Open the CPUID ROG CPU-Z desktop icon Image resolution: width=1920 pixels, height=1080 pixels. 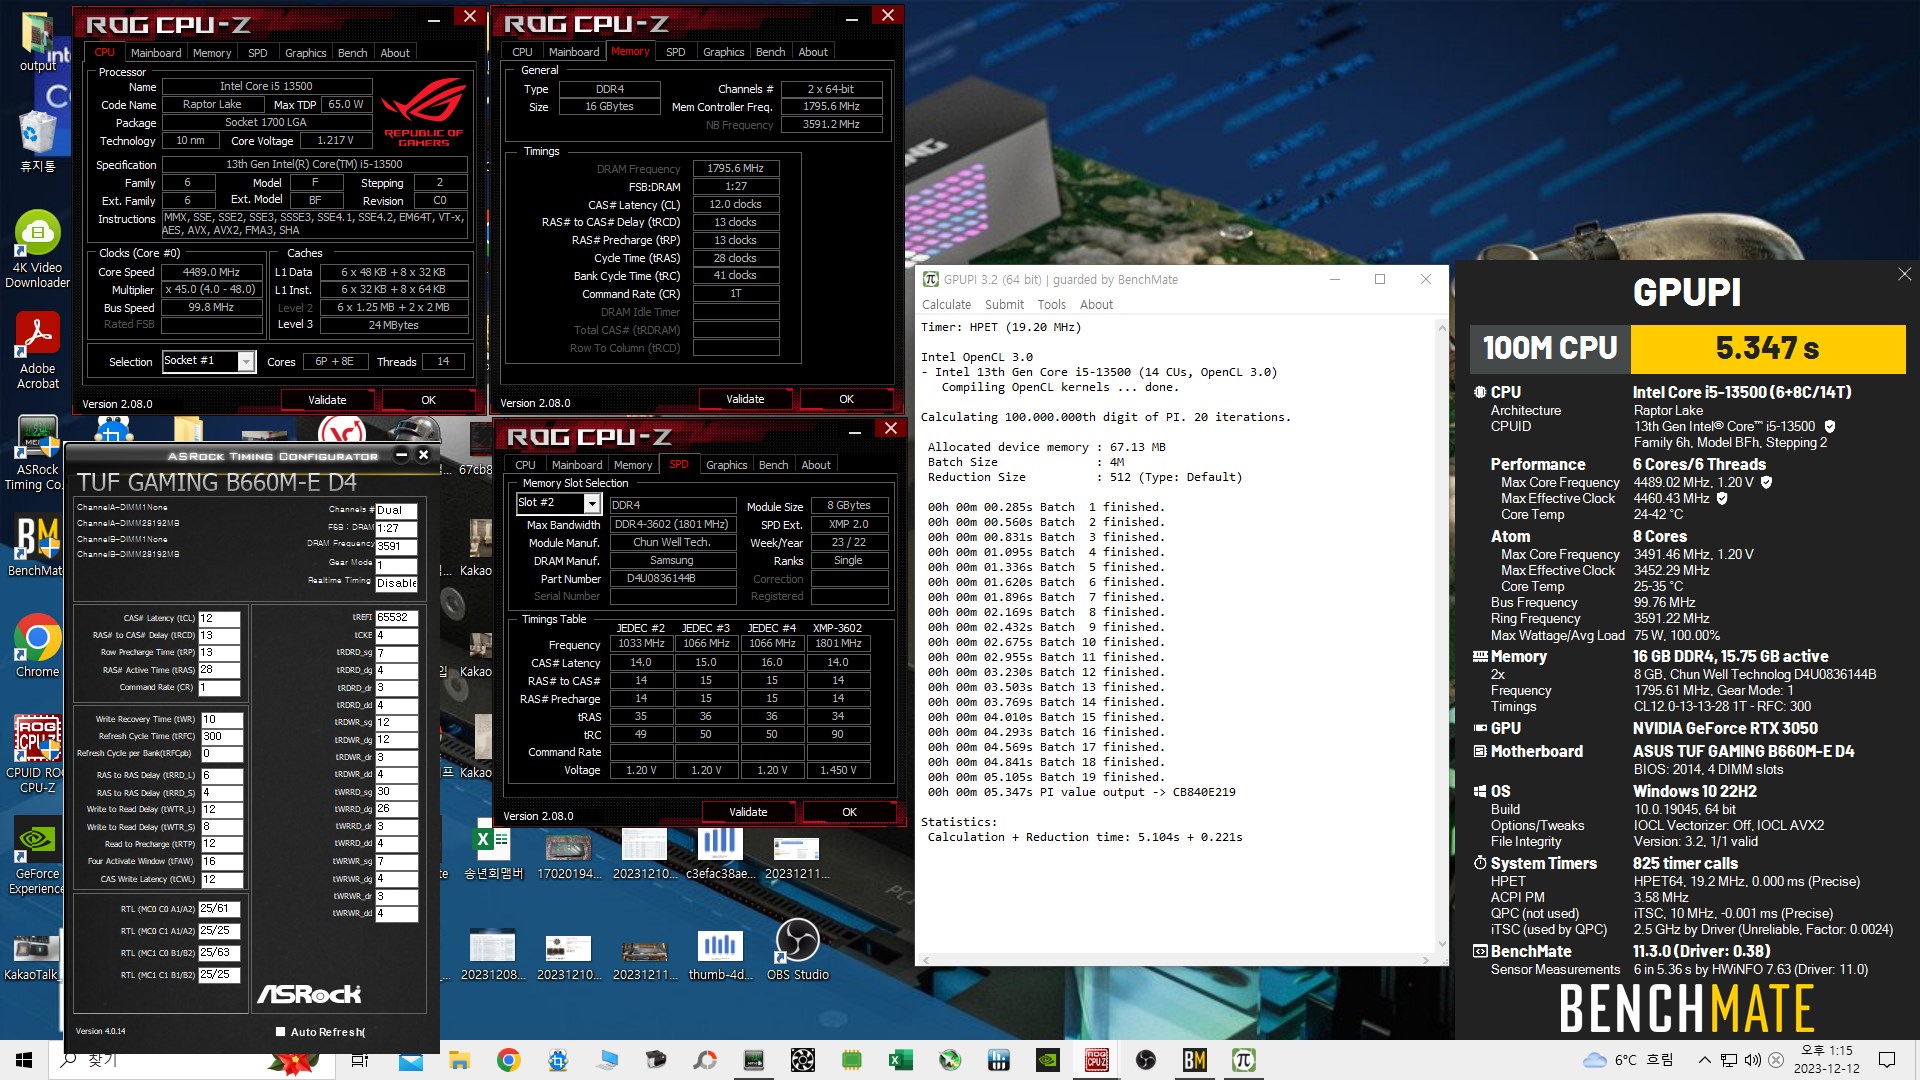pos(37,755)
